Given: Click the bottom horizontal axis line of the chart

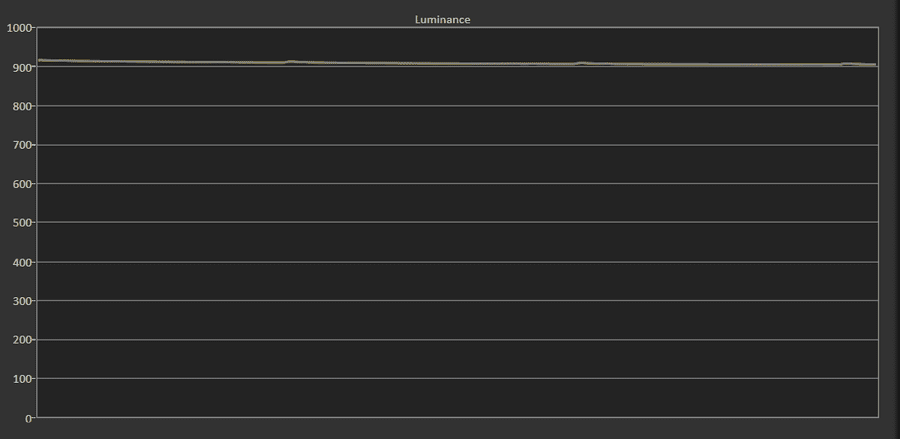Looking at the screenshot, I should tap(457, 417).
